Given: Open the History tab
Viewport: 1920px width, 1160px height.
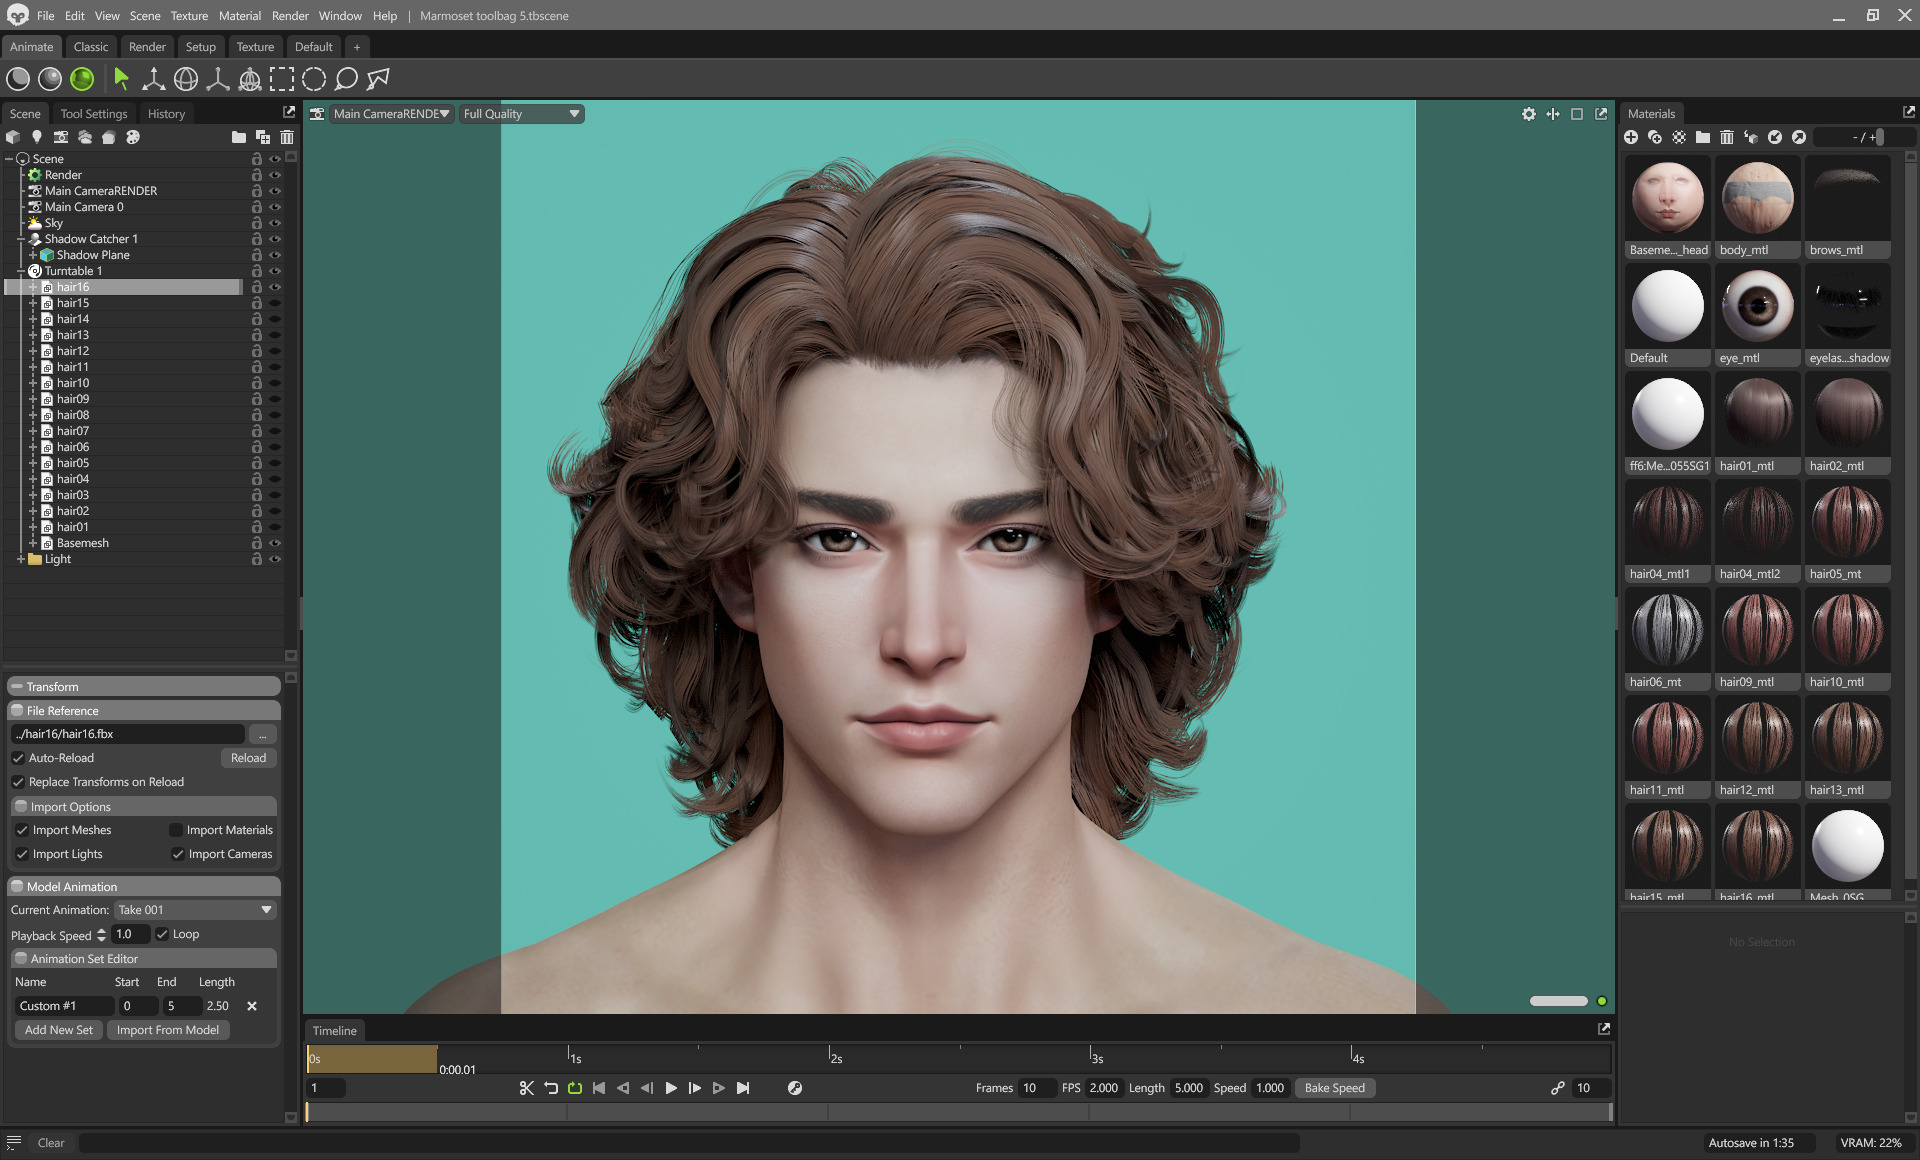Looking at the screenshot, I should tap(166, 114).
